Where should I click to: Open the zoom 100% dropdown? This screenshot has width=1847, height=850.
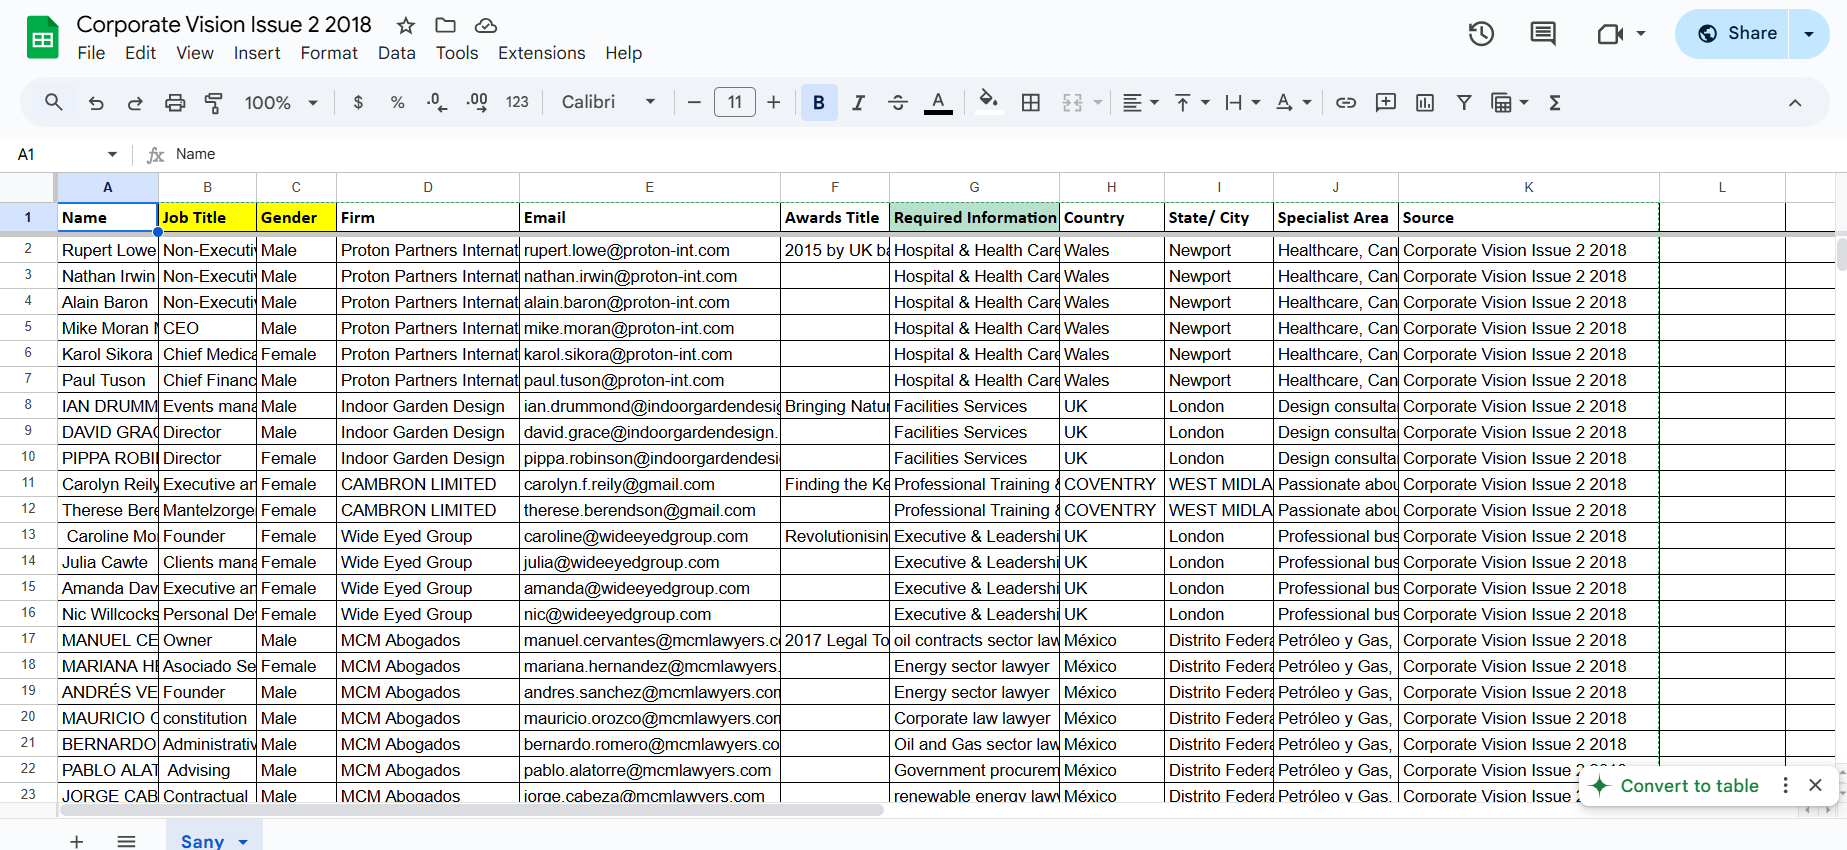coord(282,102)
